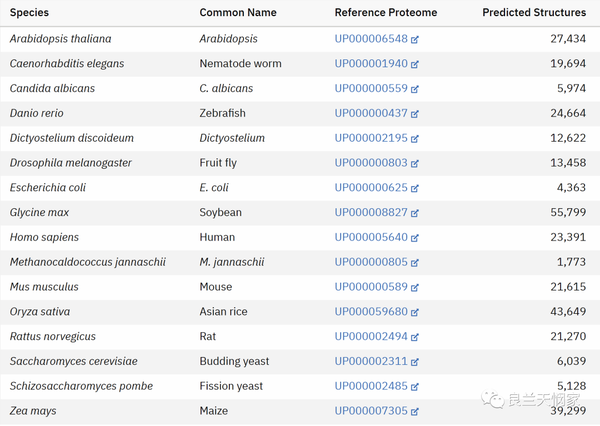
Task: Click external link icon beside UP000000625
Action: 415,188
